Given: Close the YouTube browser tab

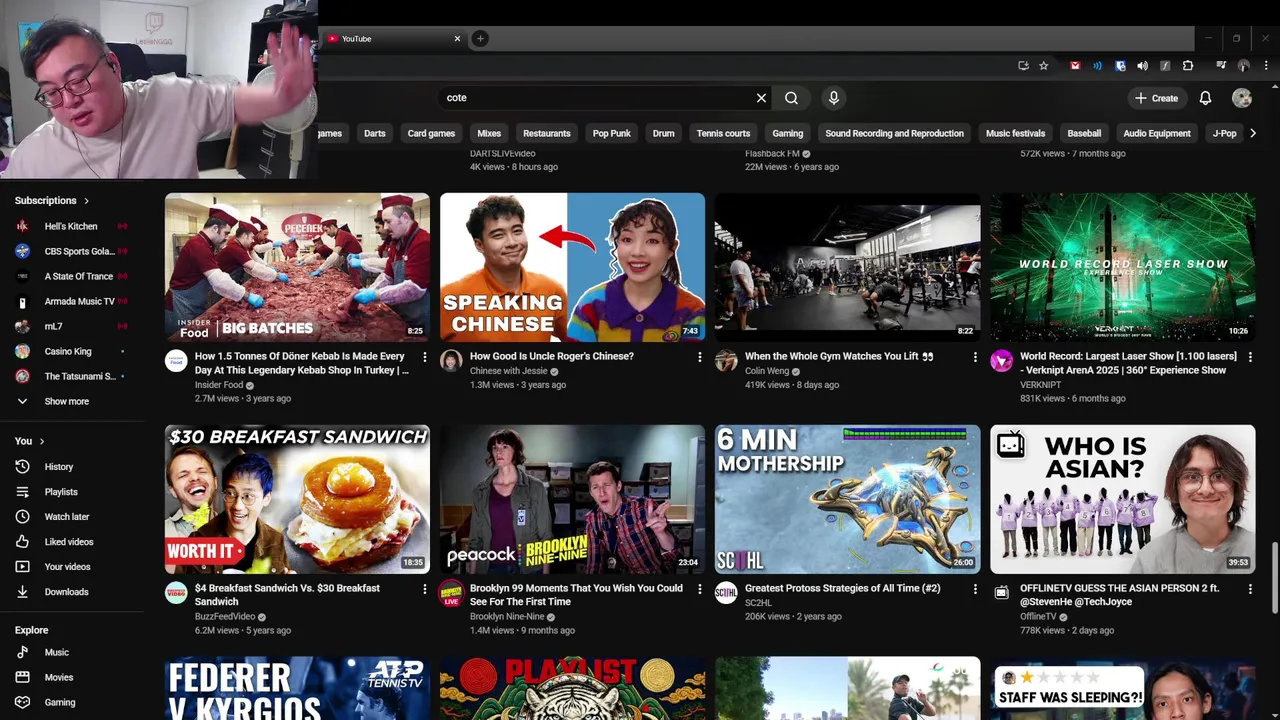Looking at the screenshot, I should click(457, 39).
